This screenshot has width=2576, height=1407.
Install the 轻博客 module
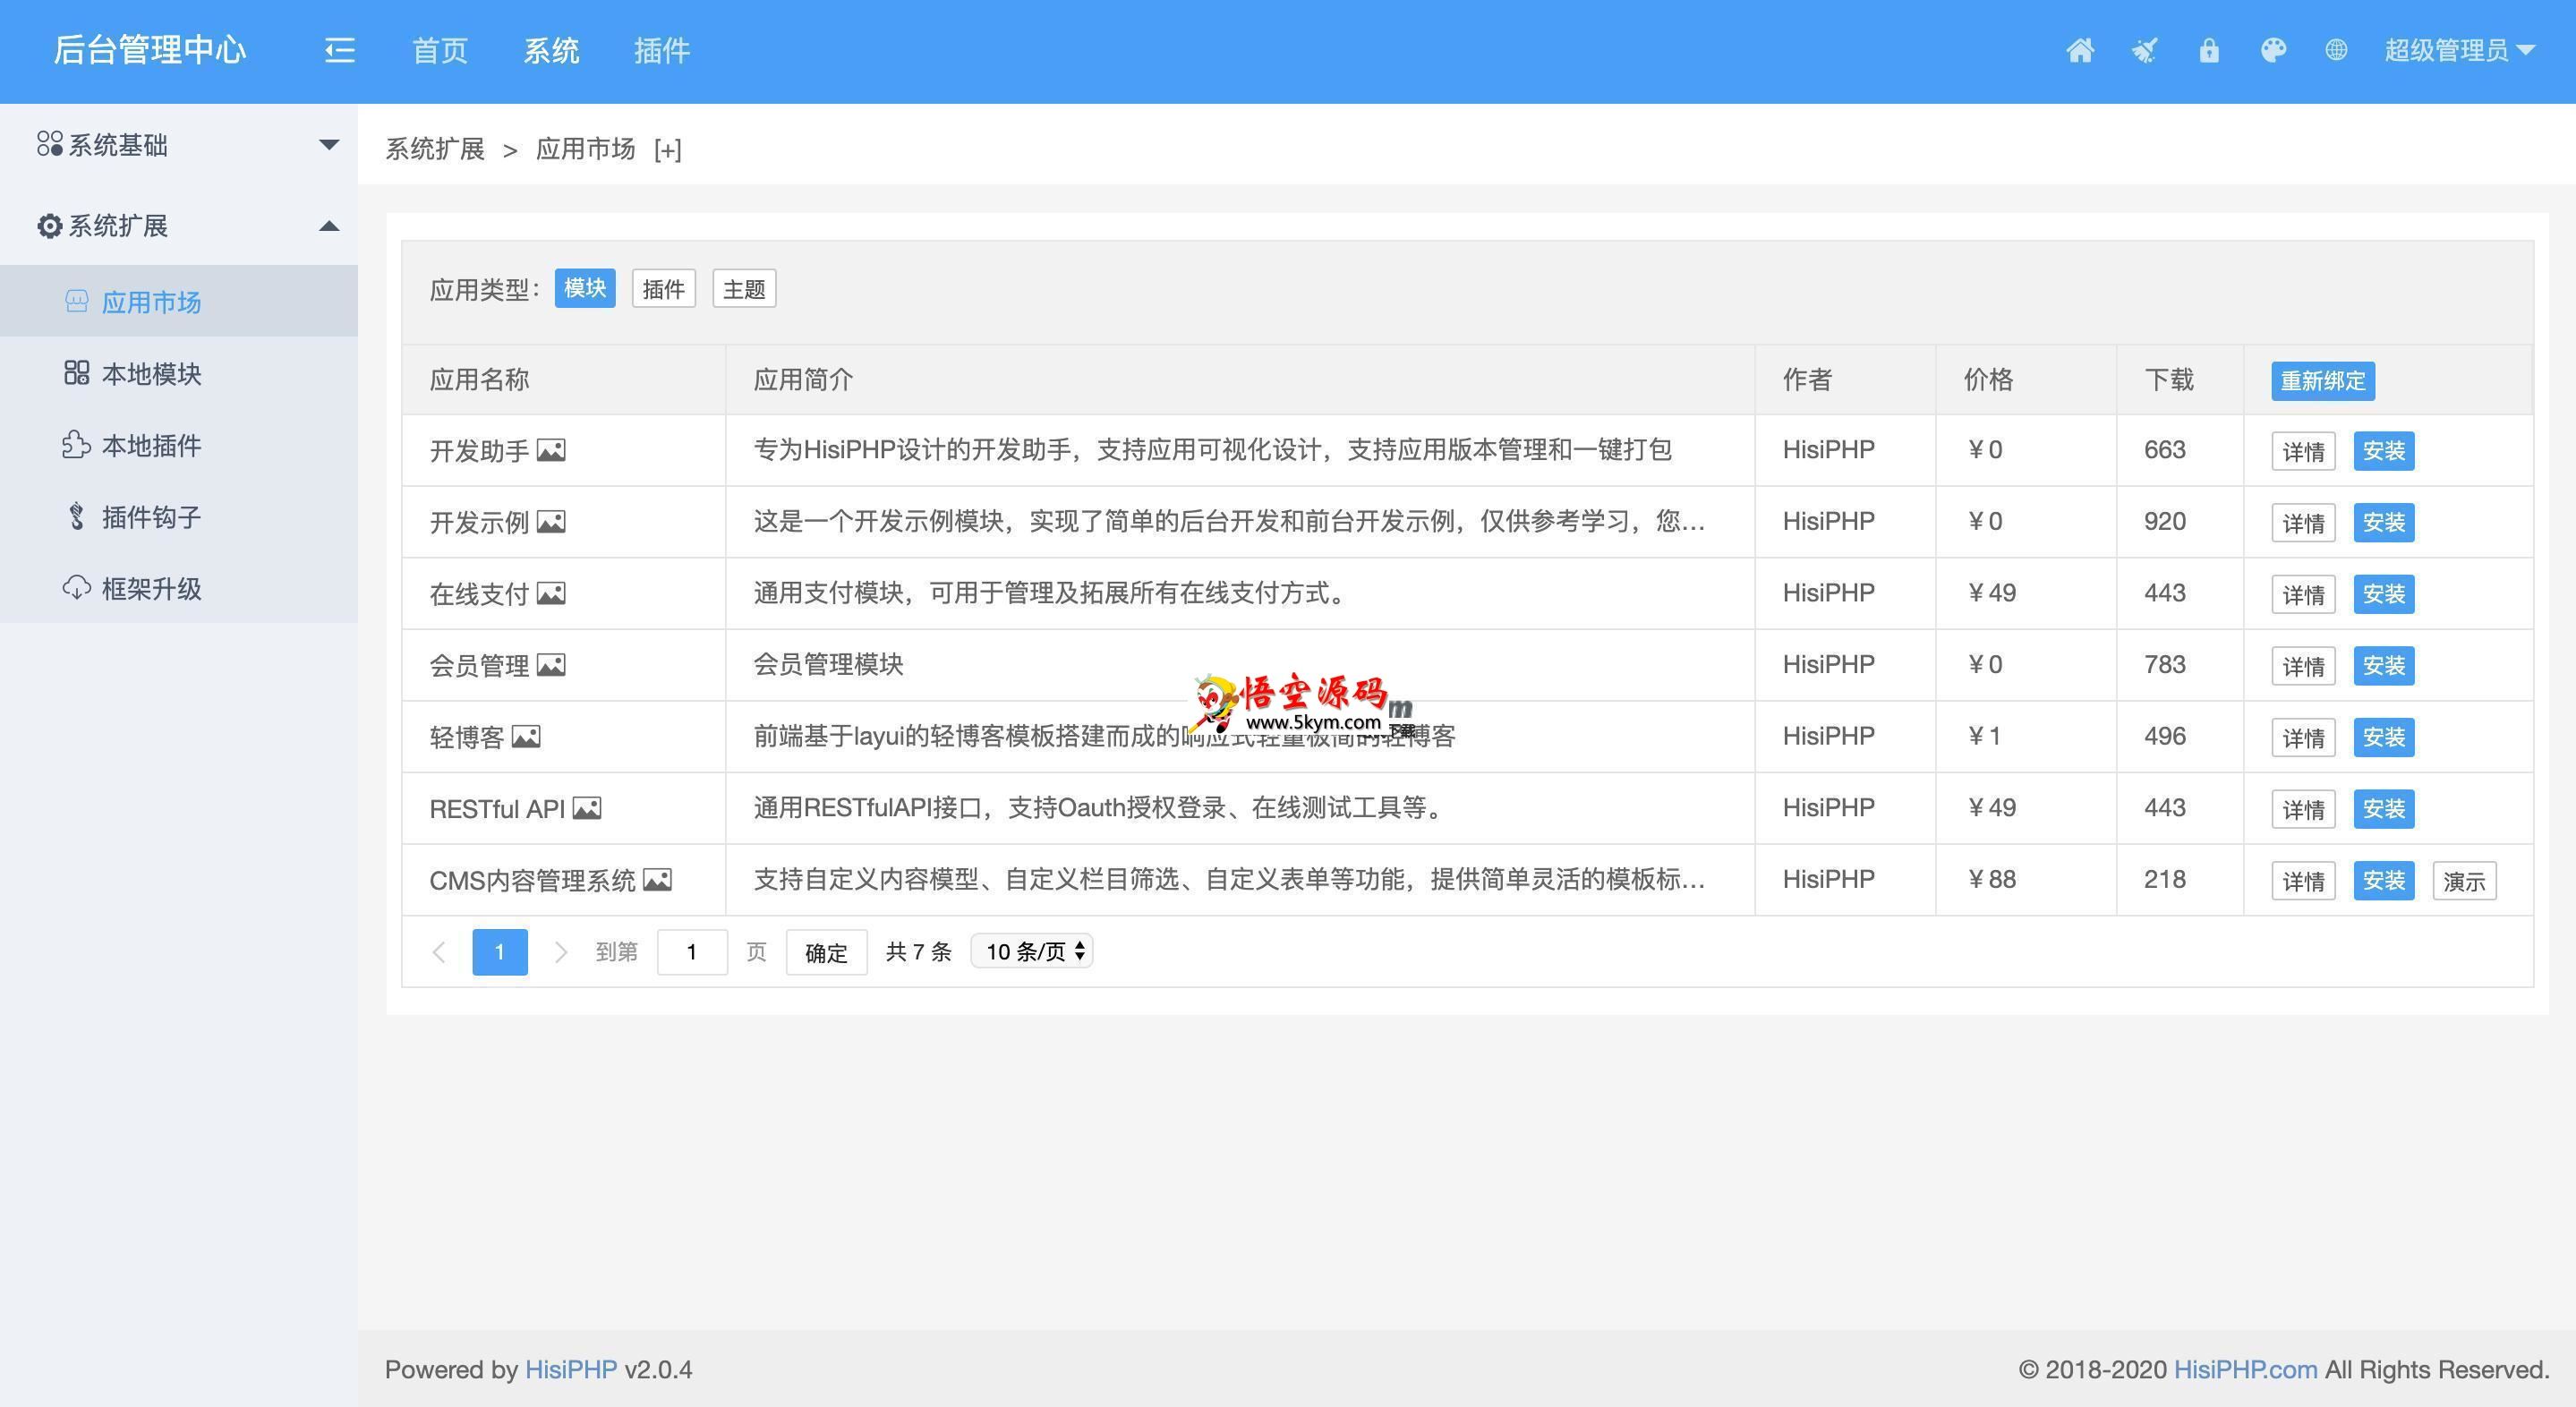tap(2384, 737)
